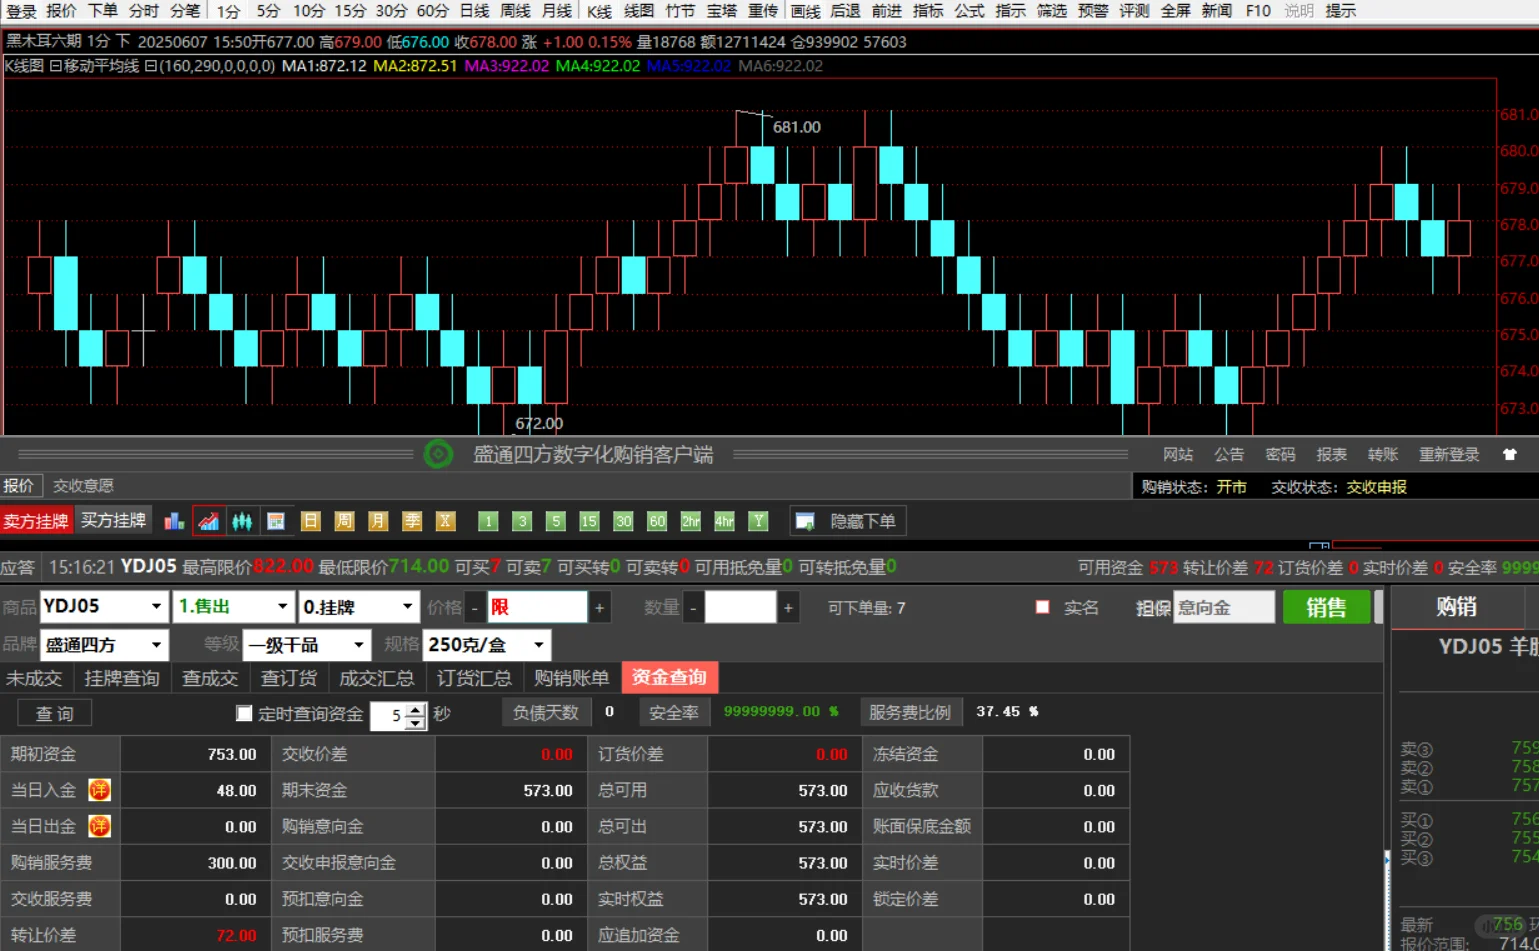Toggle the 实名 checkbox
This screenshot has width=1539, height=951.
pyautogui.click(x=1042, y=607)
